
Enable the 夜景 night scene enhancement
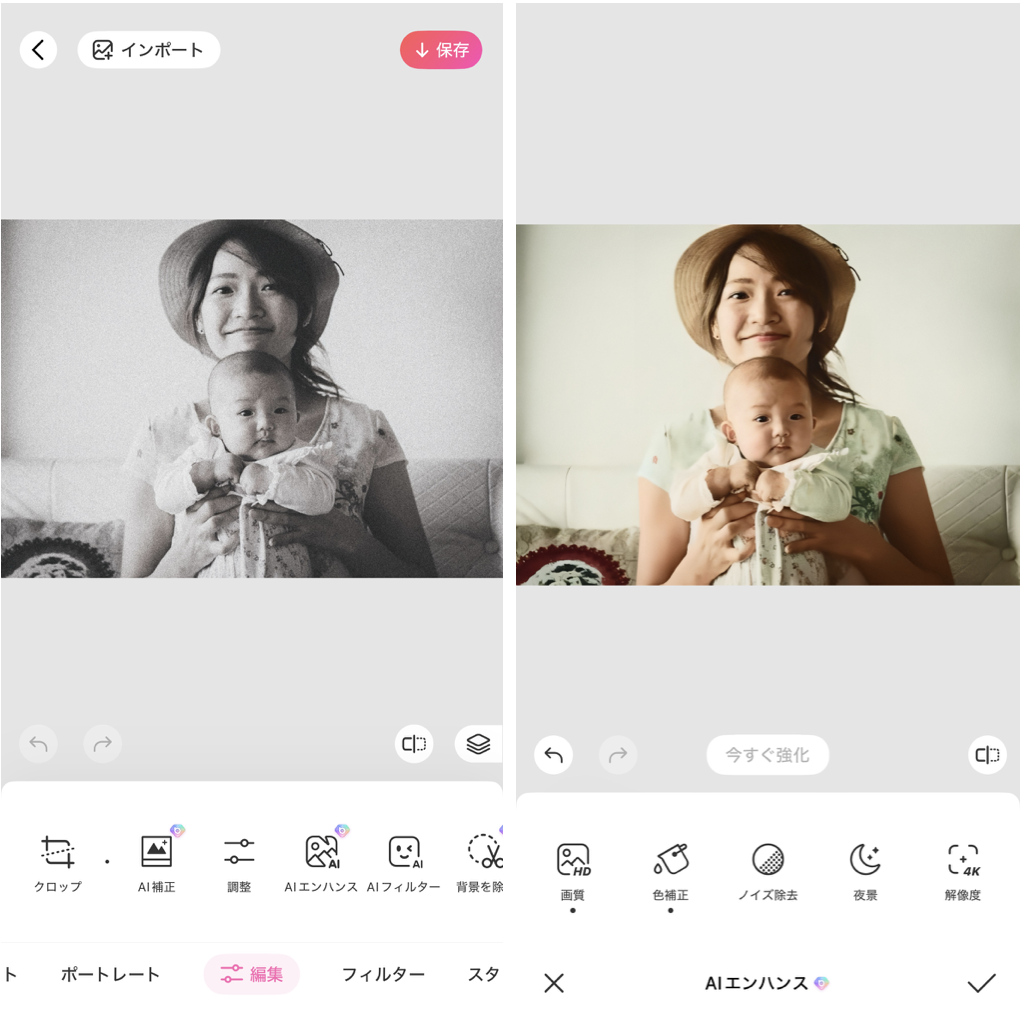(x=864, y=865)
